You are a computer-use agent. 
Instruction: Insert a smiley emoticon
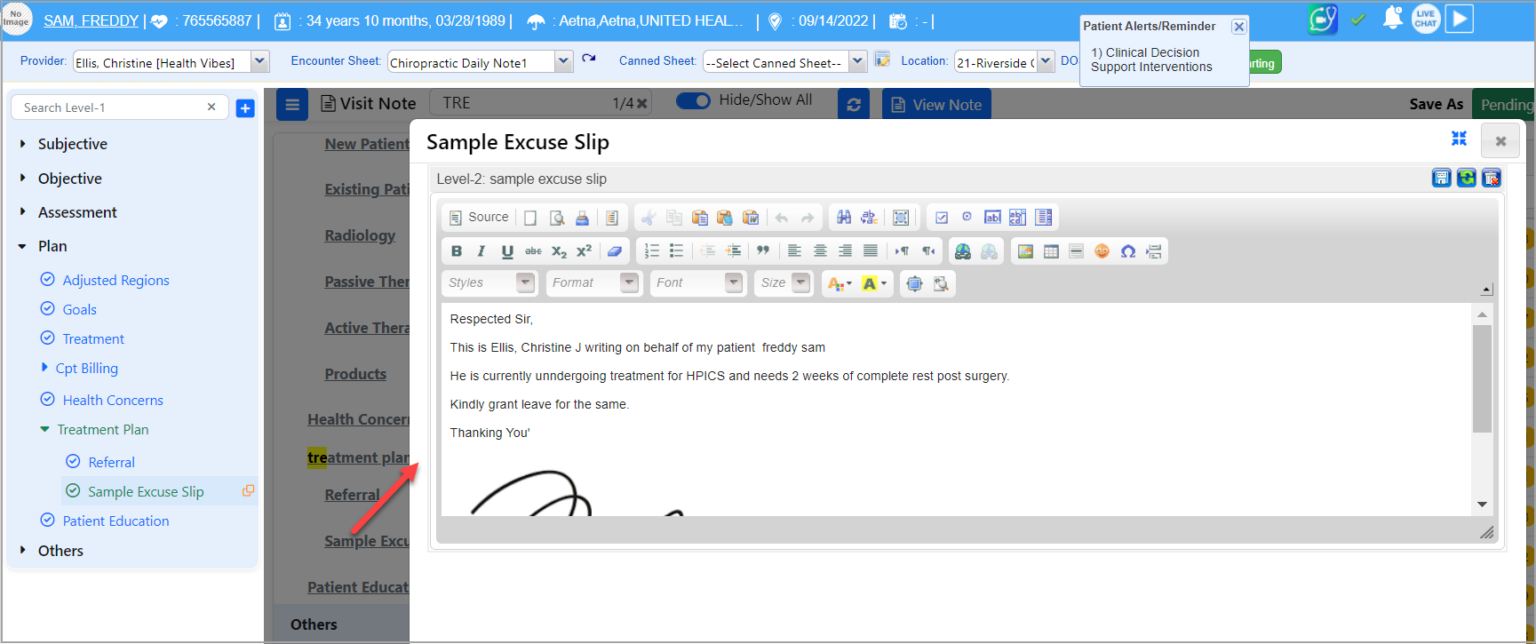[x=1102, y=251]
